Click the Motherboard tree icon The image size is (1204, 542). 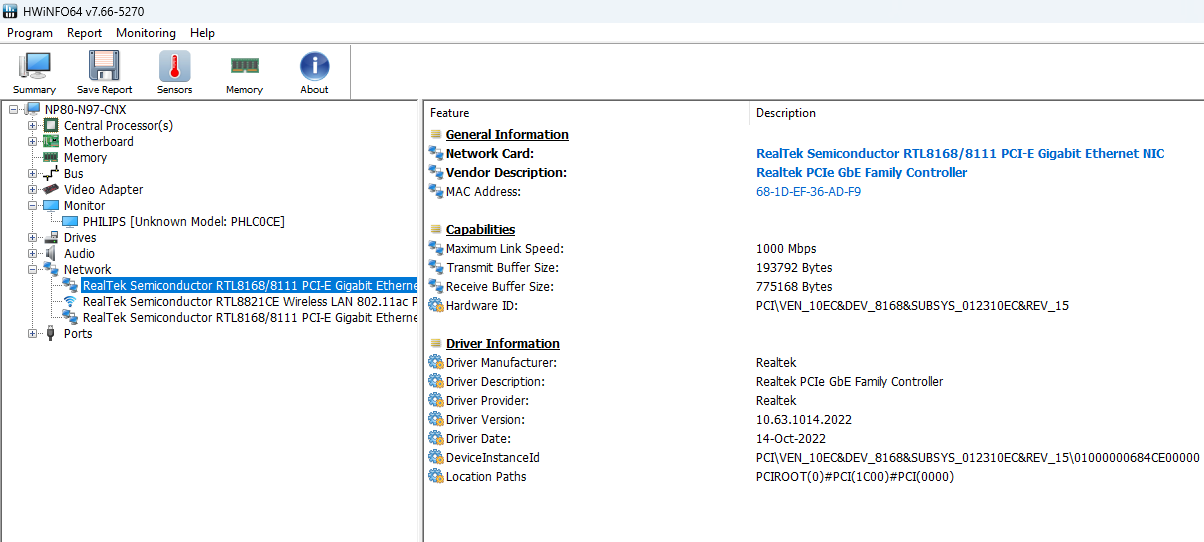point(50,141)
